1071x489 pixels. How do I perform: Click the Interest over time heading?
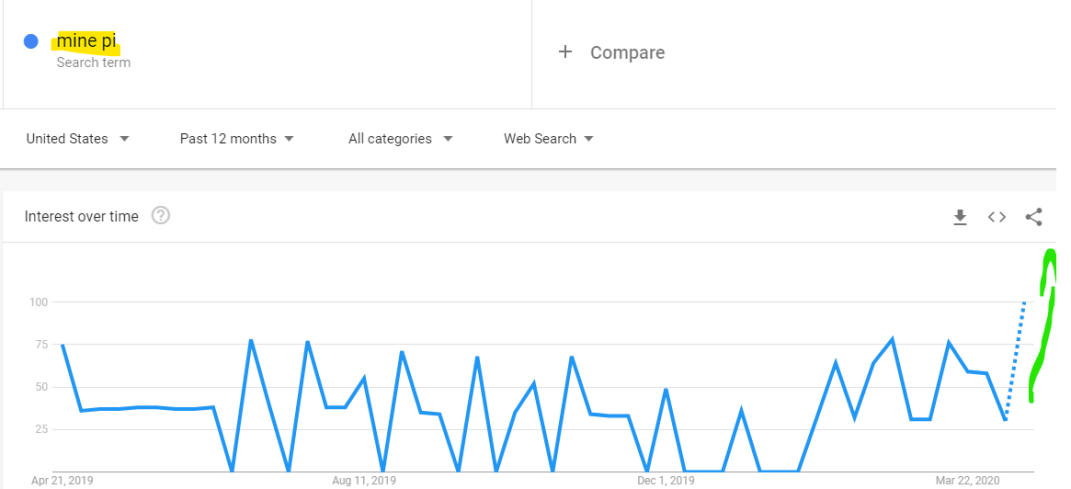point(81,217)
